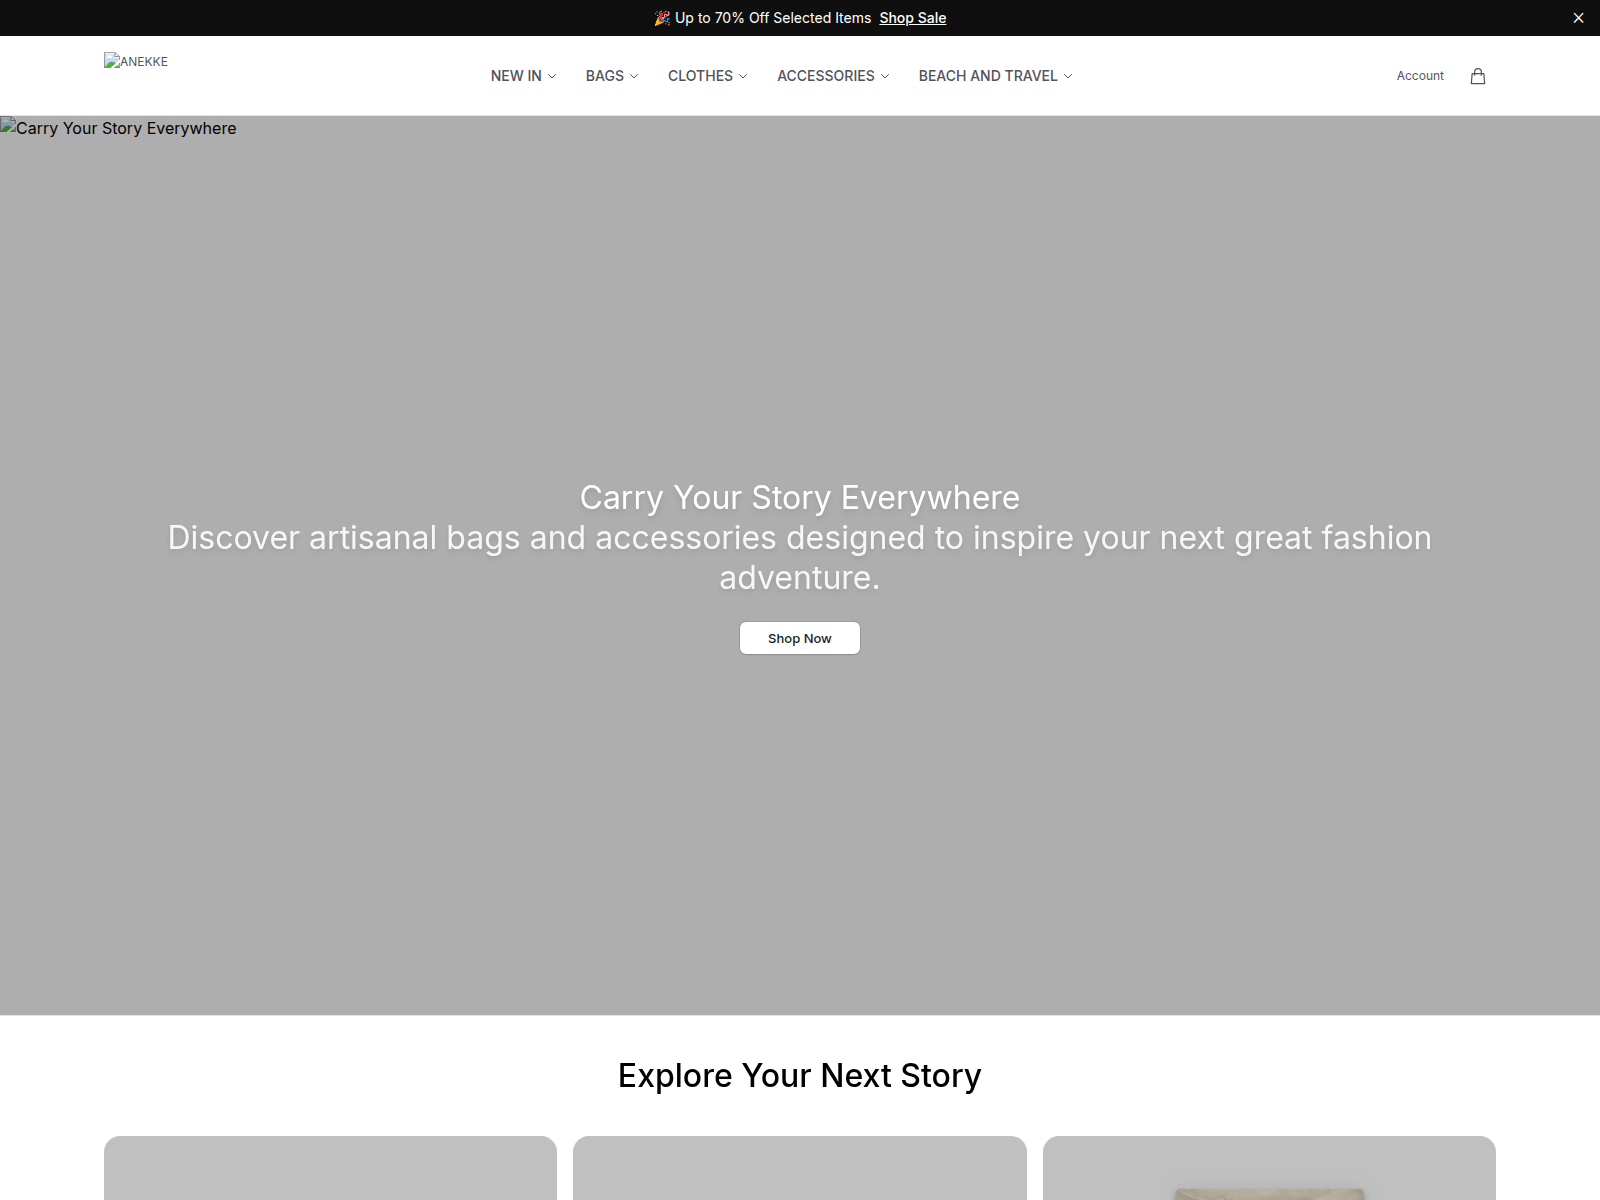This screenshot has width=1600, height=1200.
Task: Click the Explore Your Next Story heading
Action: pyautogui.click(x=800, y=1075)
